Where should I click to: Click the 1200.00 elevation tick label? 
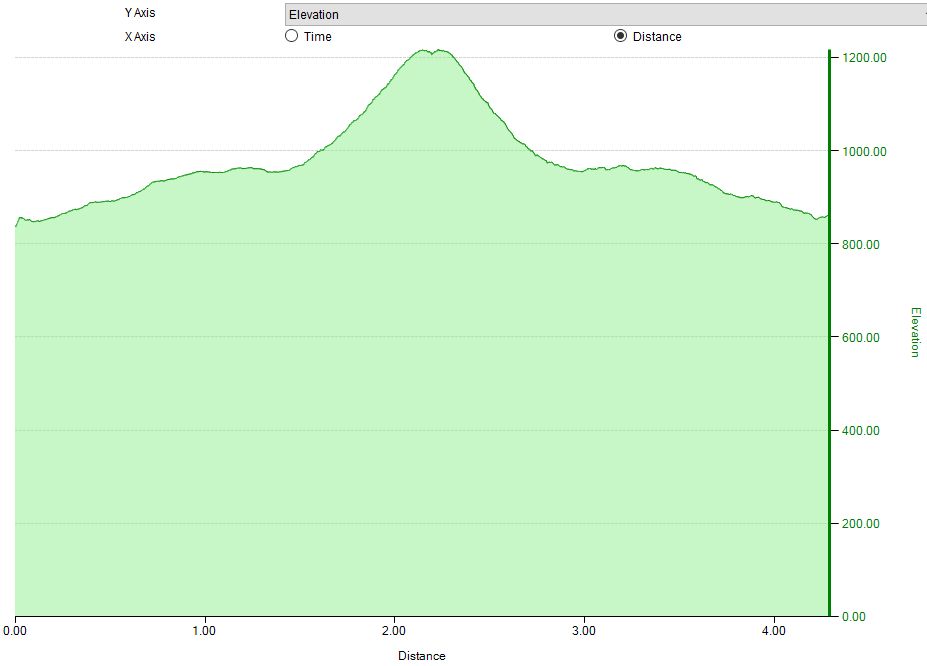(865, 58)
